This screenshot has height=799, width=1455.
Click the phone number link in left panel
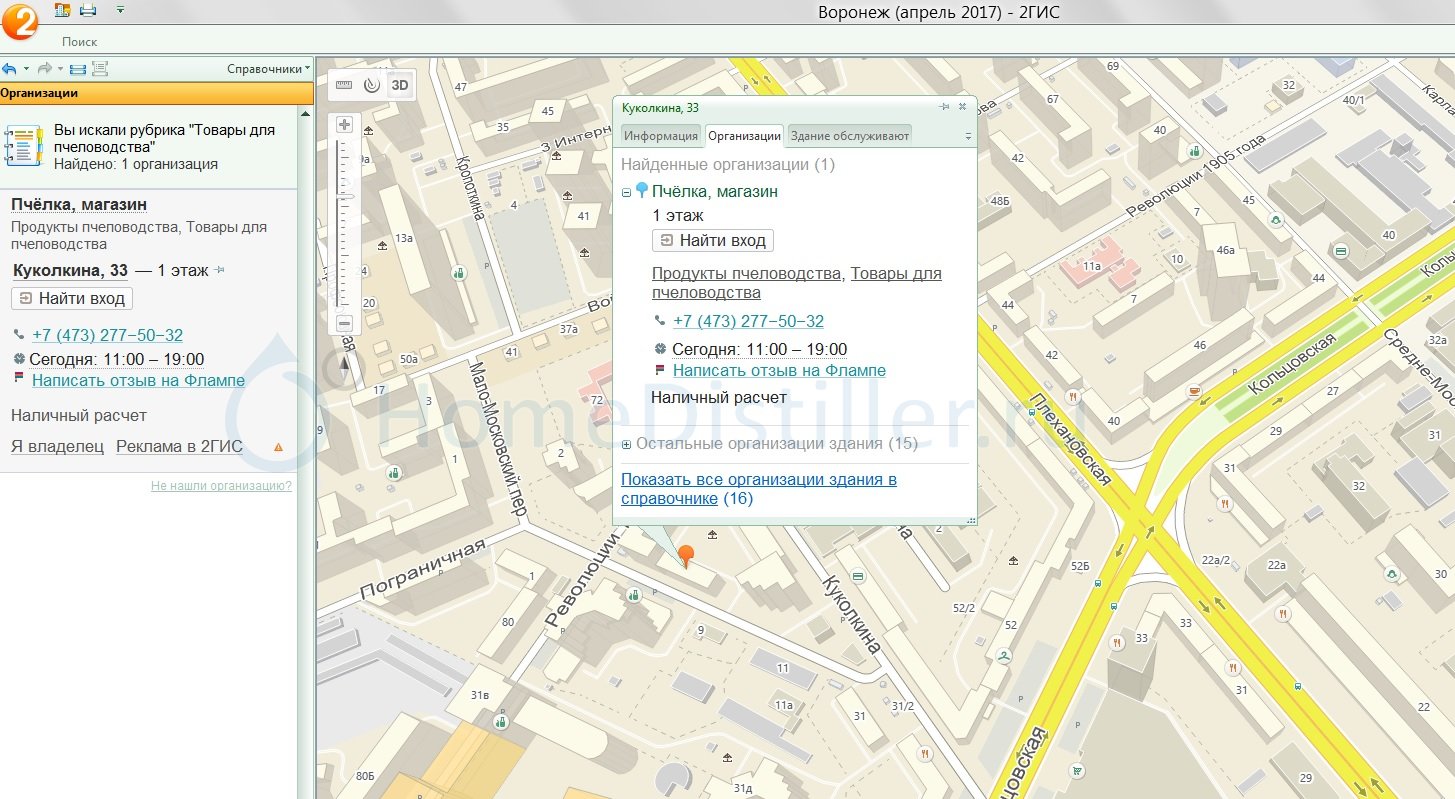pos(108,336)
